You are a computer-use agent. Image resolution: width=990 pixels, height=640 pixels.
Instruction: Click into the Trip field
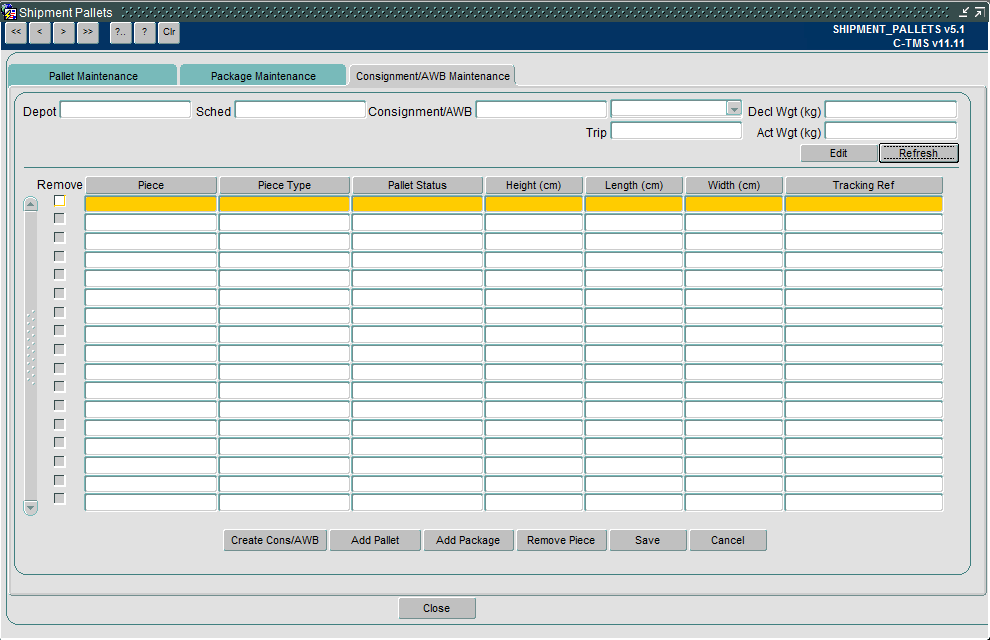click(676, 131)
